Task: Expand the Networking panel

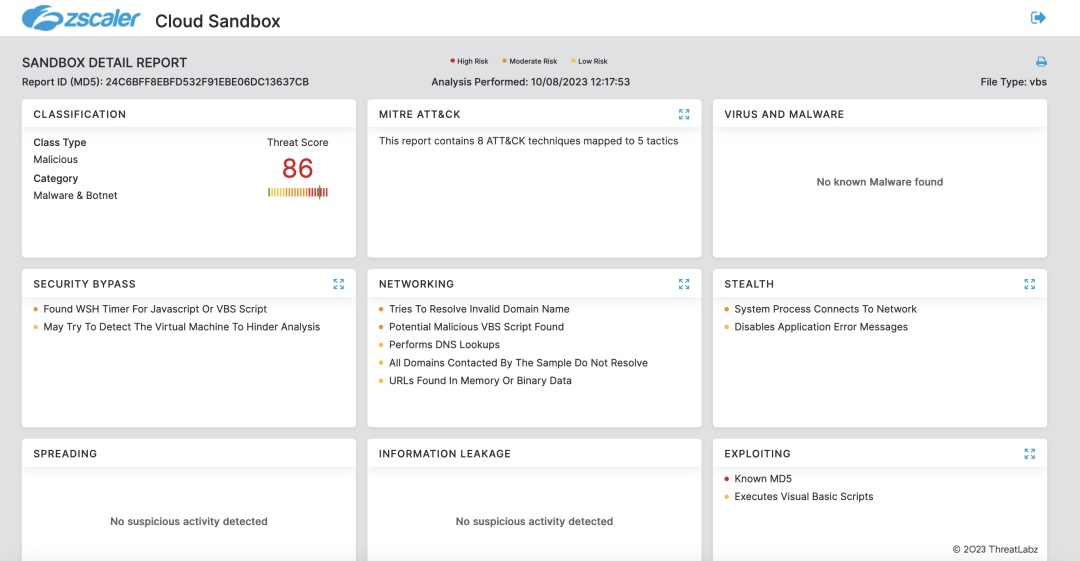Action: click(x=684, y=285)
